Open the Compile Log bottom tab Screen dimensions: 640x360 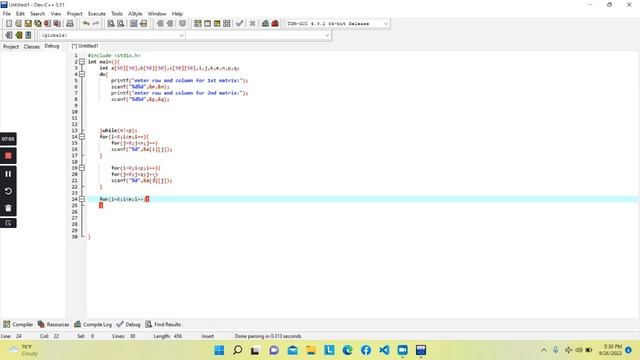point(93,324)
